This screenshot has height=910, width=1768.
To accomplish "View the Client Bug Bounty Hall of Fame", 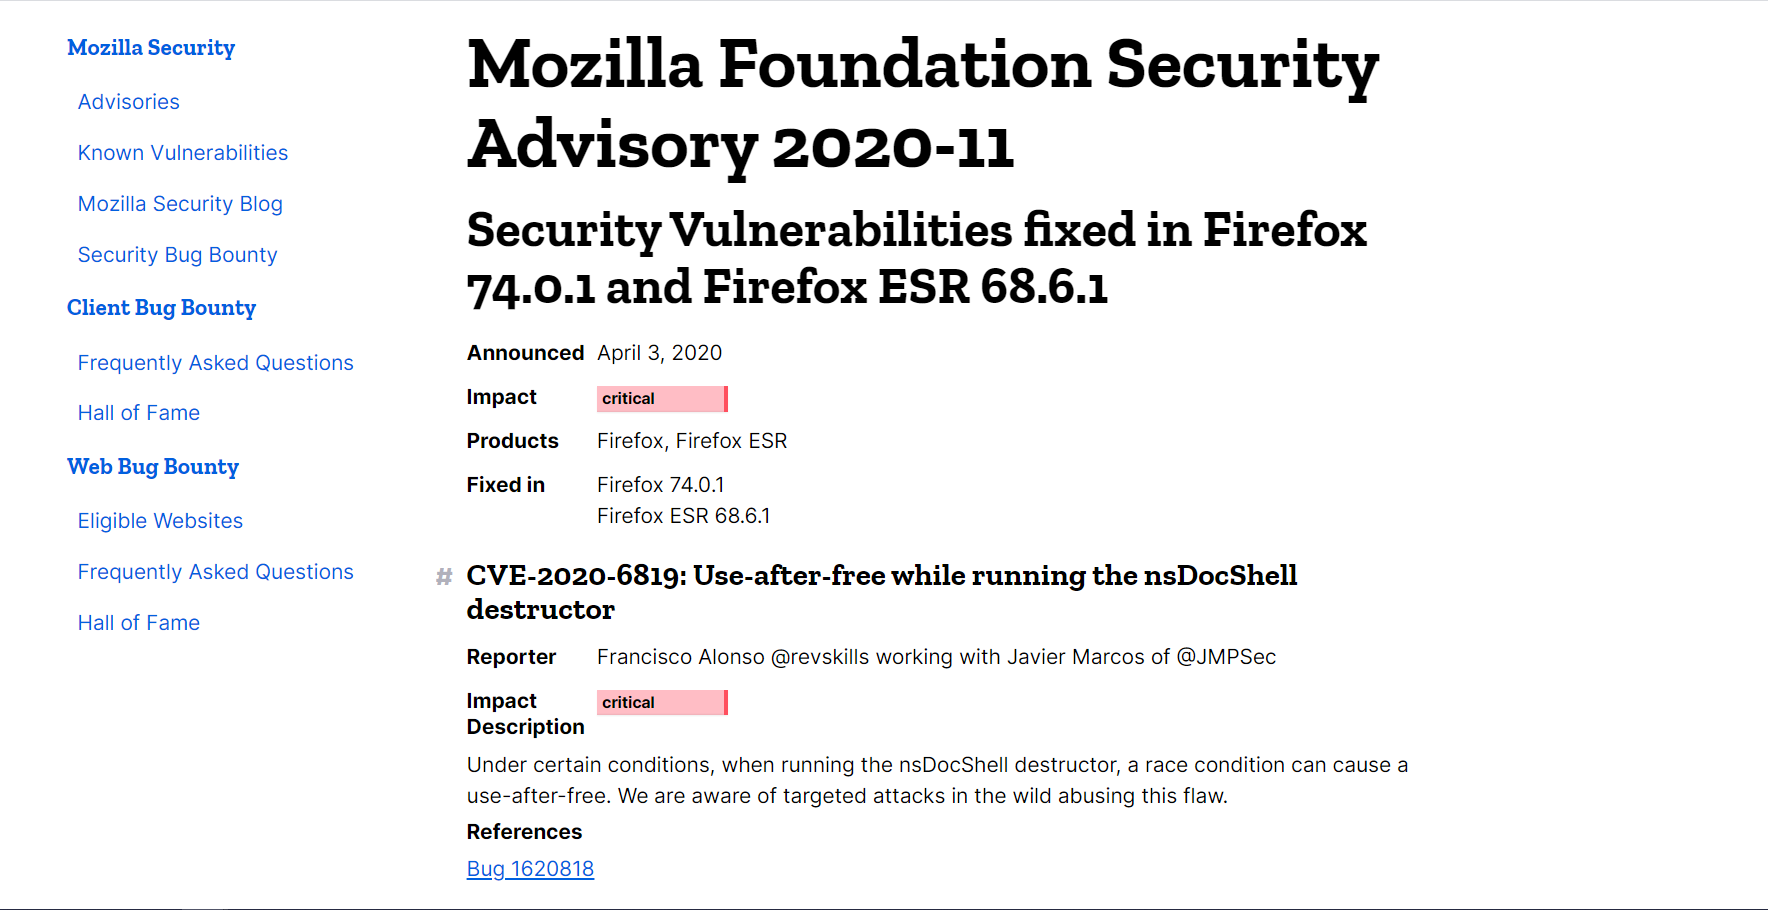I will [x=138, y=412].
